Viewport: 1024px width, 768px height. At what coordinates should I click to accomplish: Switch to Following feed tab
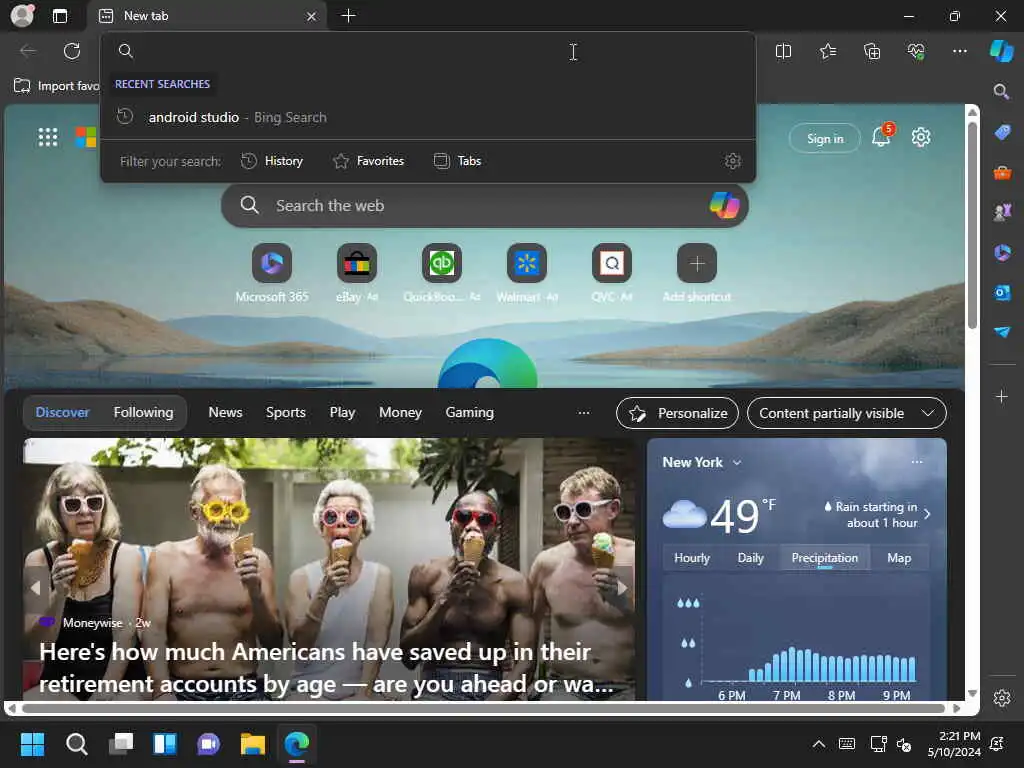pyautogui.click(x=144, y=413)
